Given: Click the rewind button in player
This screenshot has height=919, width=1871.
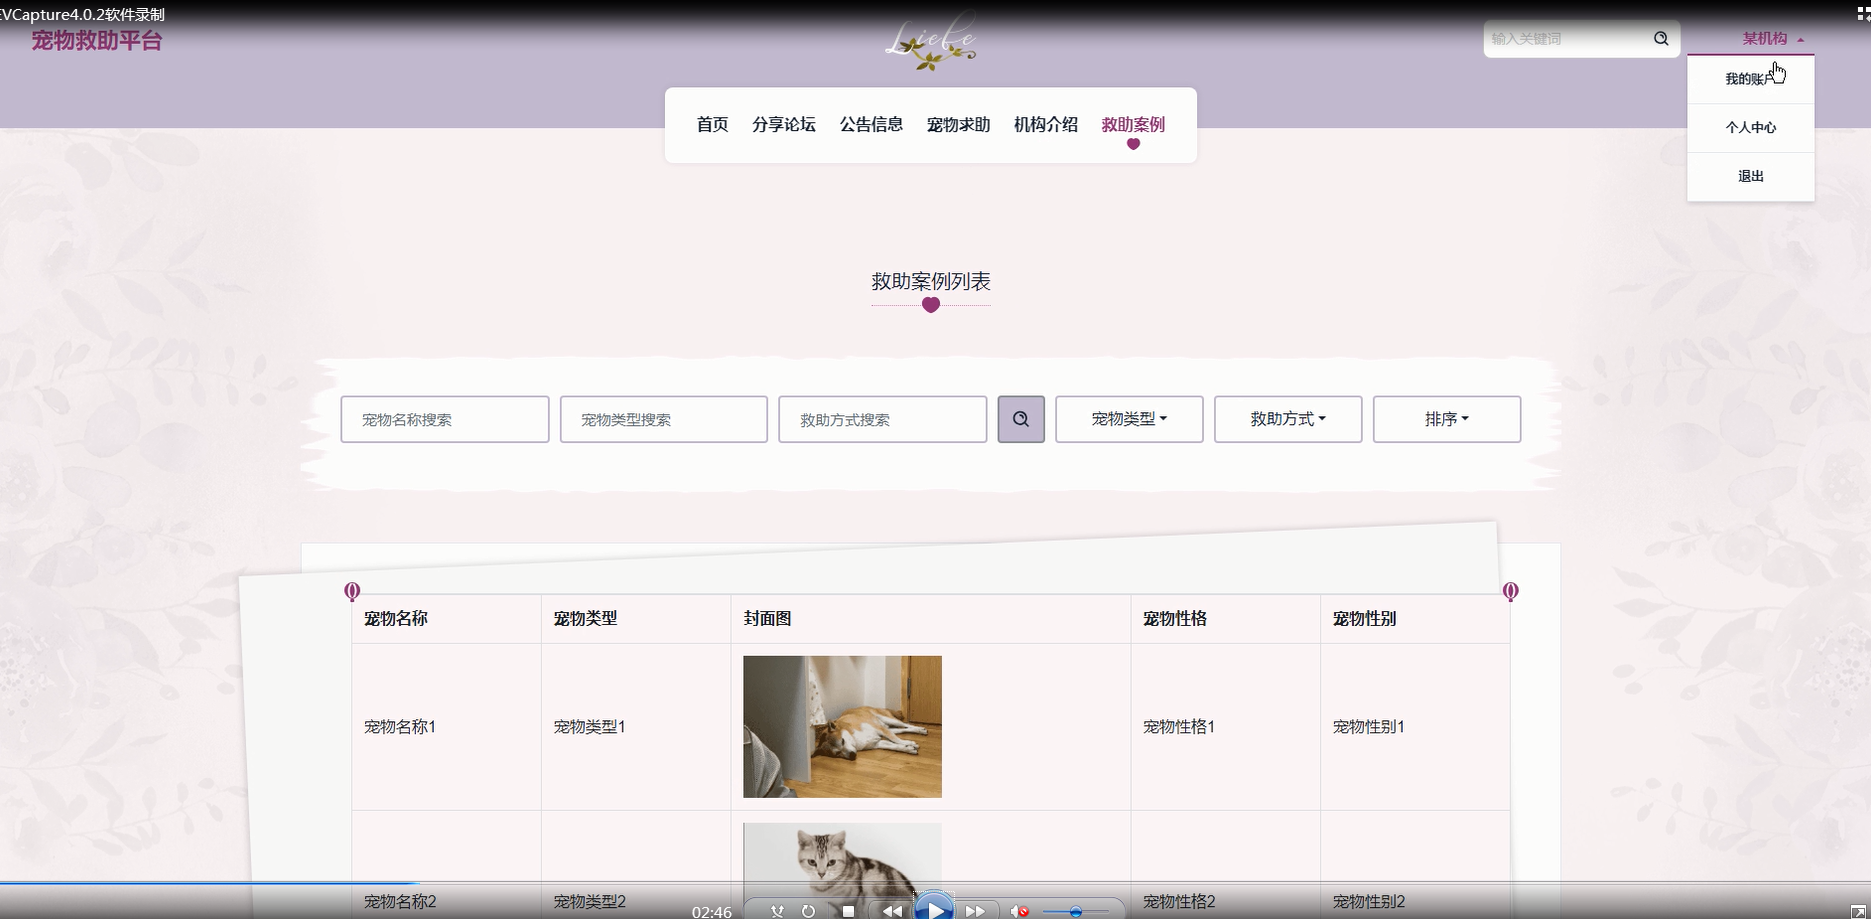Looking at the screenshot, I should coord(891,911).
